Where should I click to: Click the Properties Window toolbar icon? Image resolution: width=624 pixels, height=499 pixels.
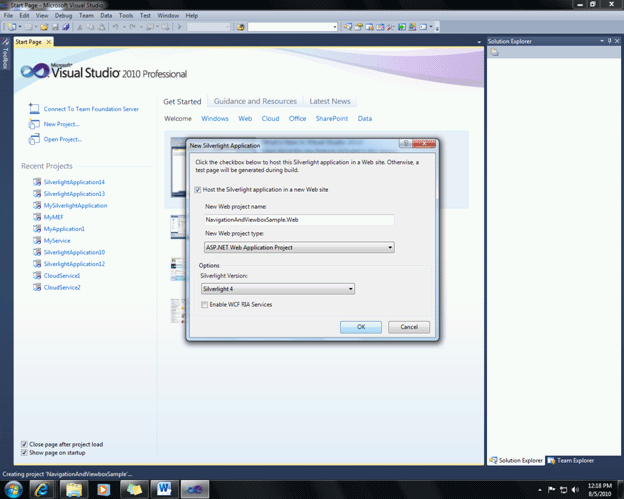359,27
